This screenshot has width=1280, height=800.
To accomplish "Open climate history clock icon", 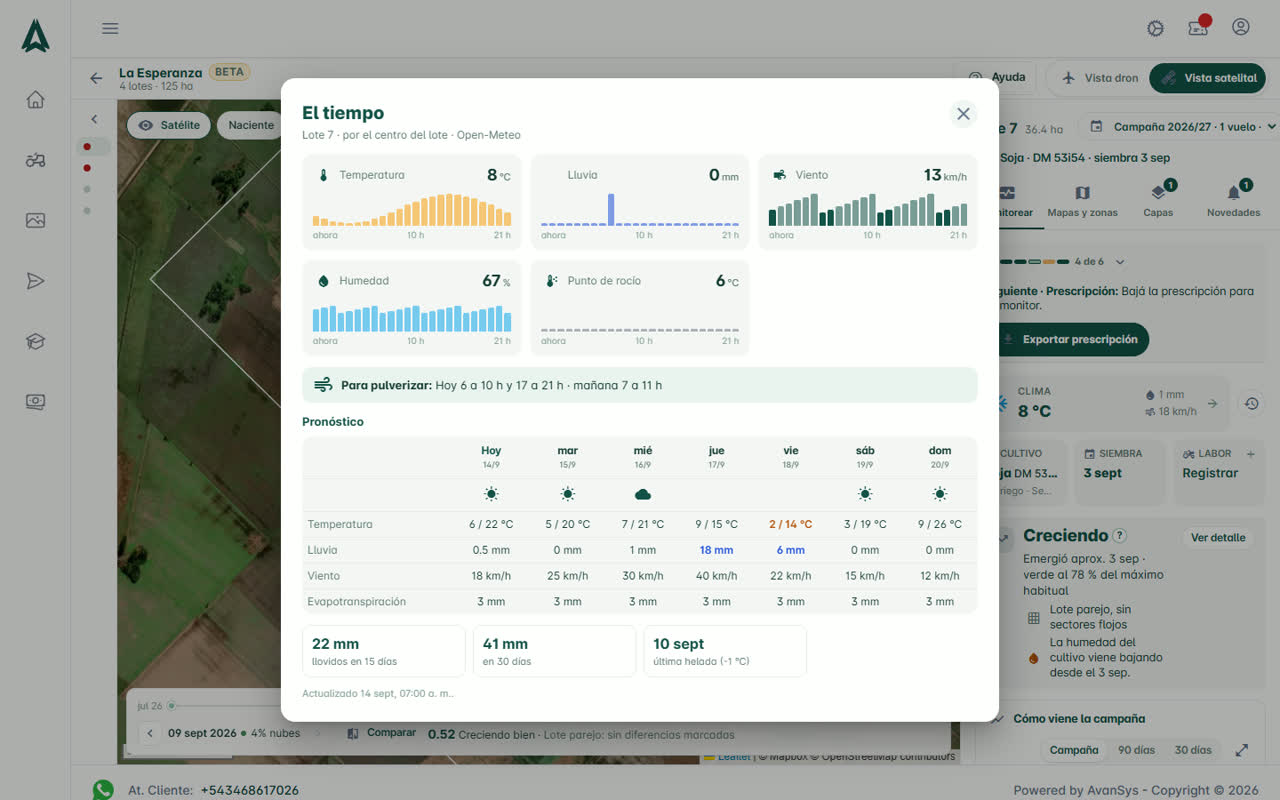I will point(1251,404).
